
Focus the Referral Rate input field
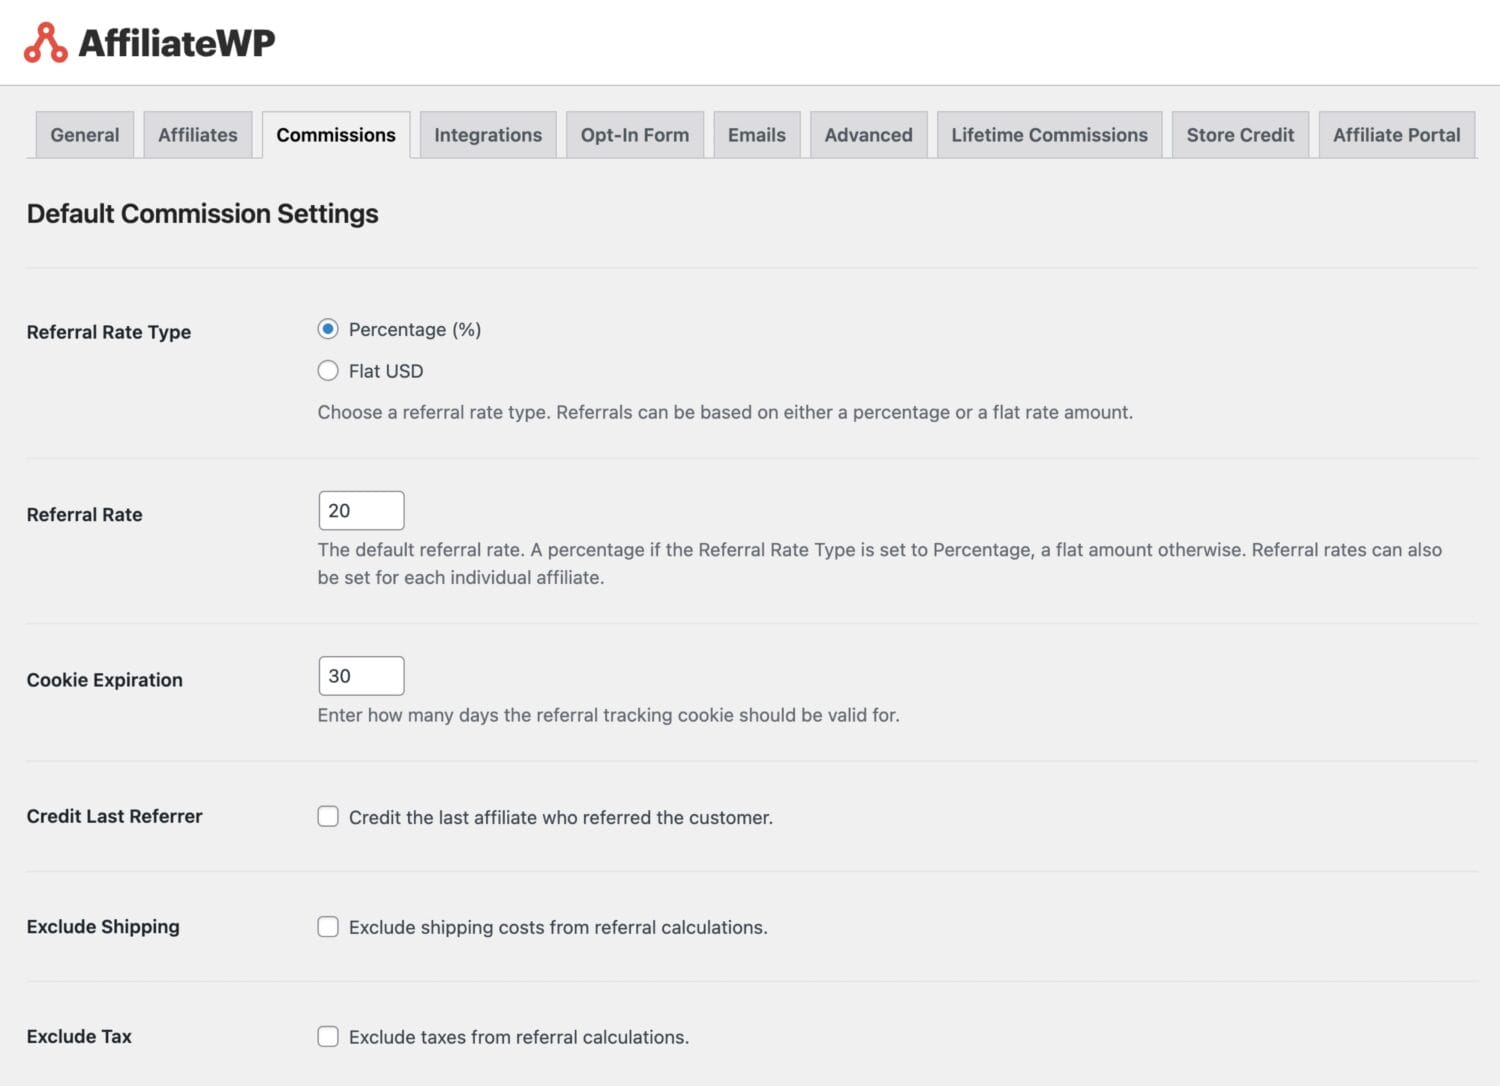point(361,510)
